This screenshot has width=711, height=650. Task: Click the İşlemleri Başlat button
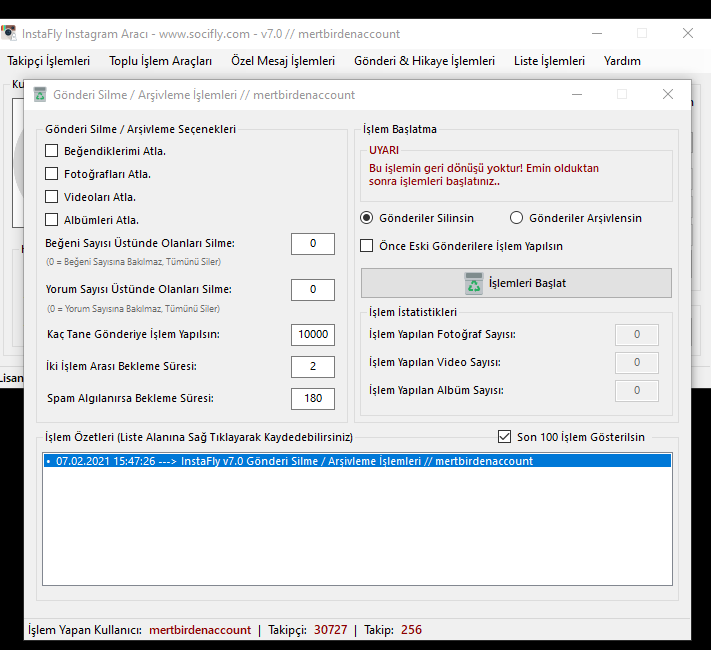(x=516, y=283)
